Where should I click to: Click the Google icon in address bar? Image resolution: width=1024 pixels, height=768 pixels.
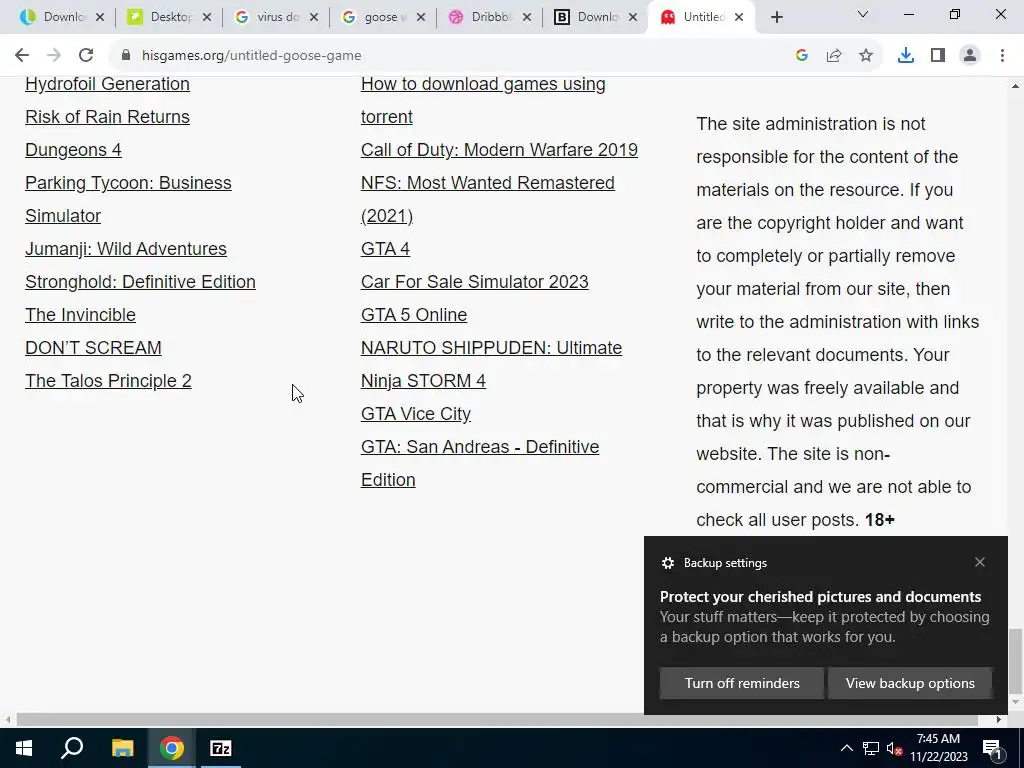pyautogui.click(x=802, y=56)
